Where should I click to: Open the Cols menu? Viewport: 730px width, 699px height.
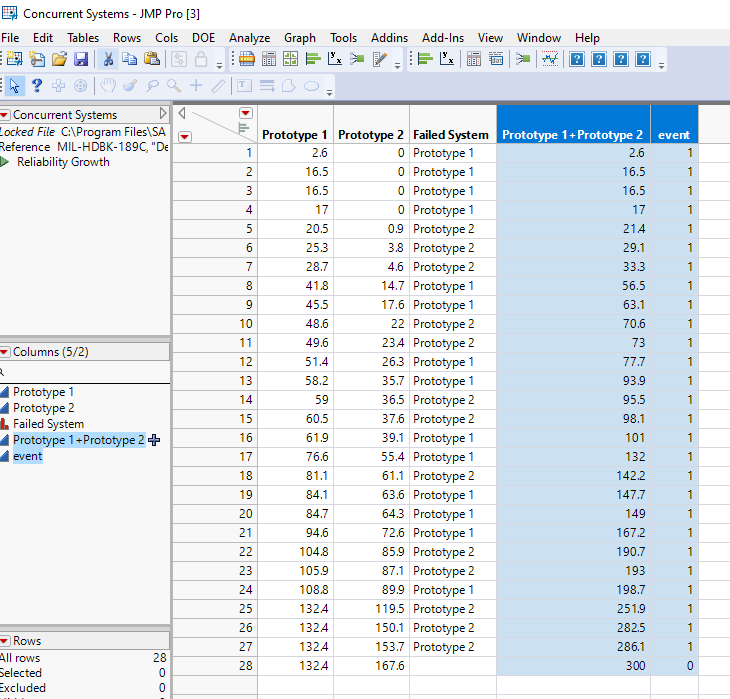pos(167,38)
